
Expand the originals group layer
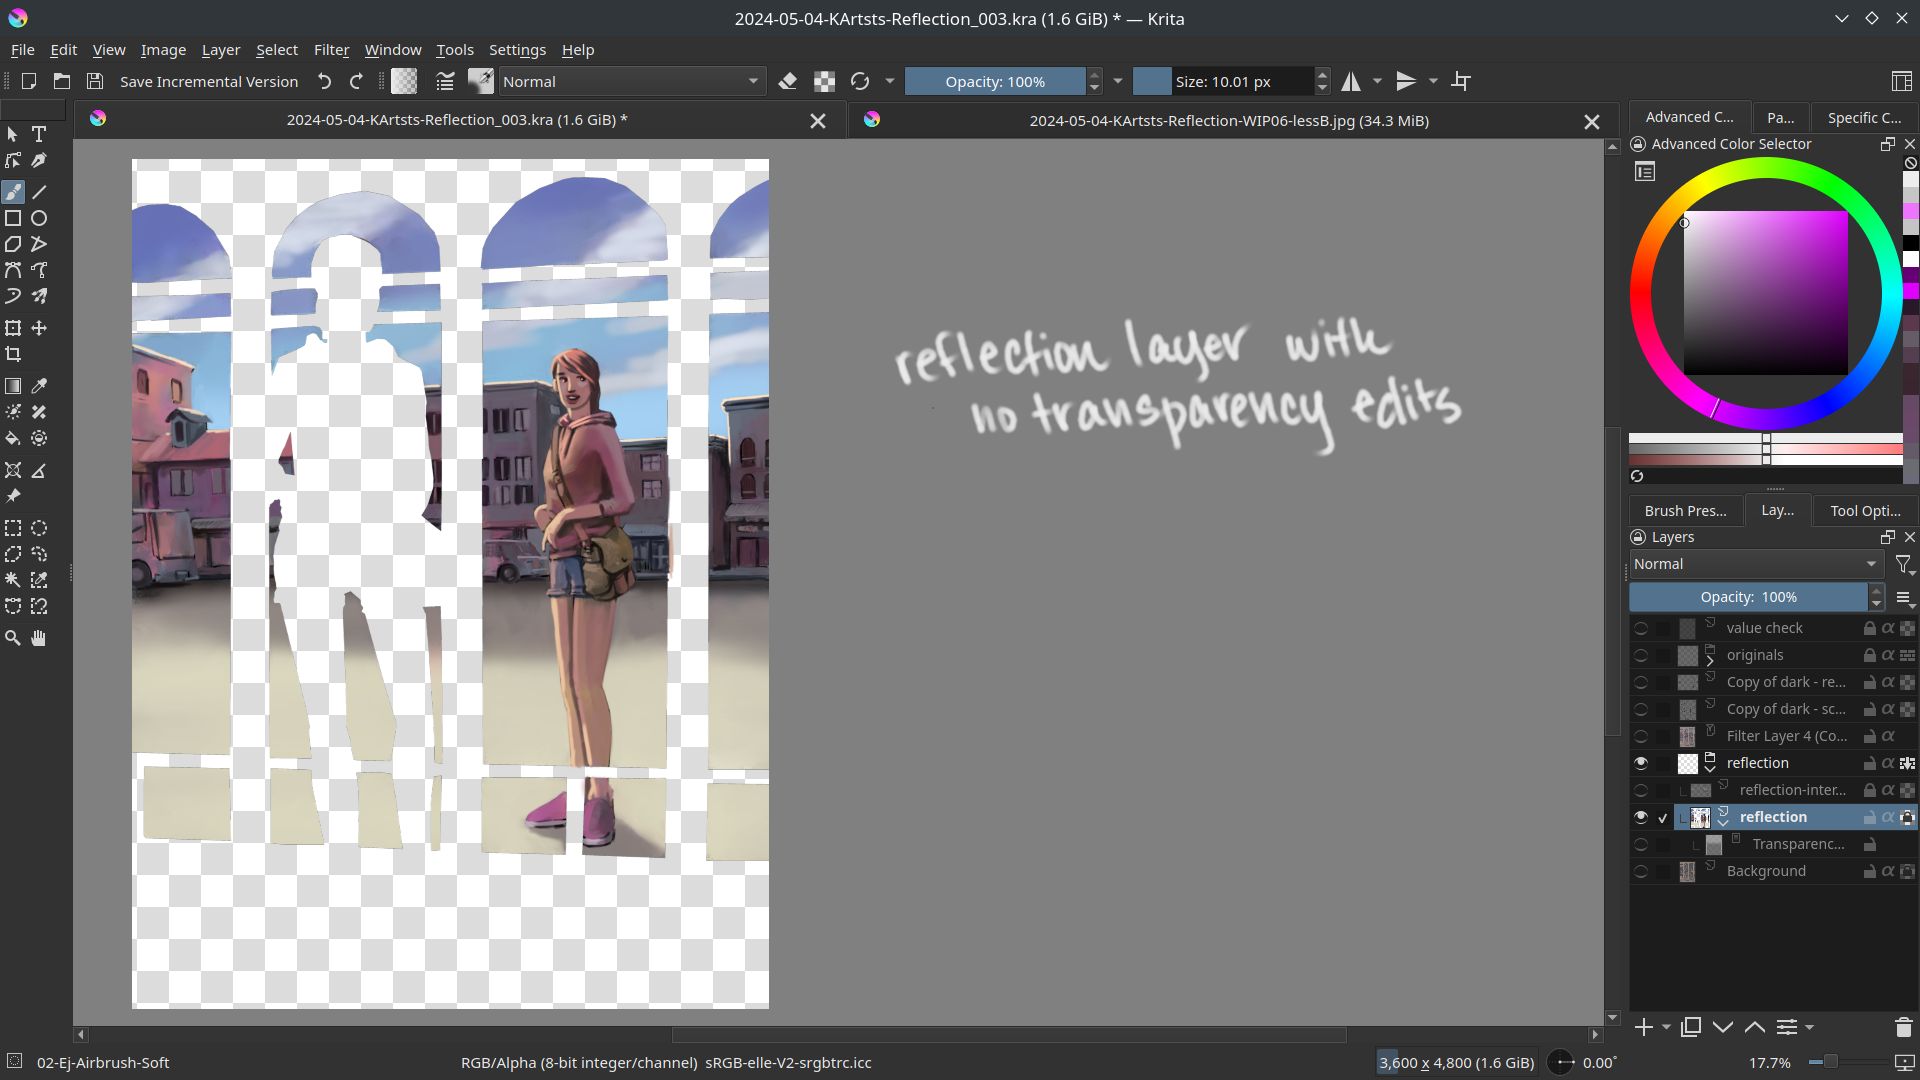click(x=1710, y=659)
